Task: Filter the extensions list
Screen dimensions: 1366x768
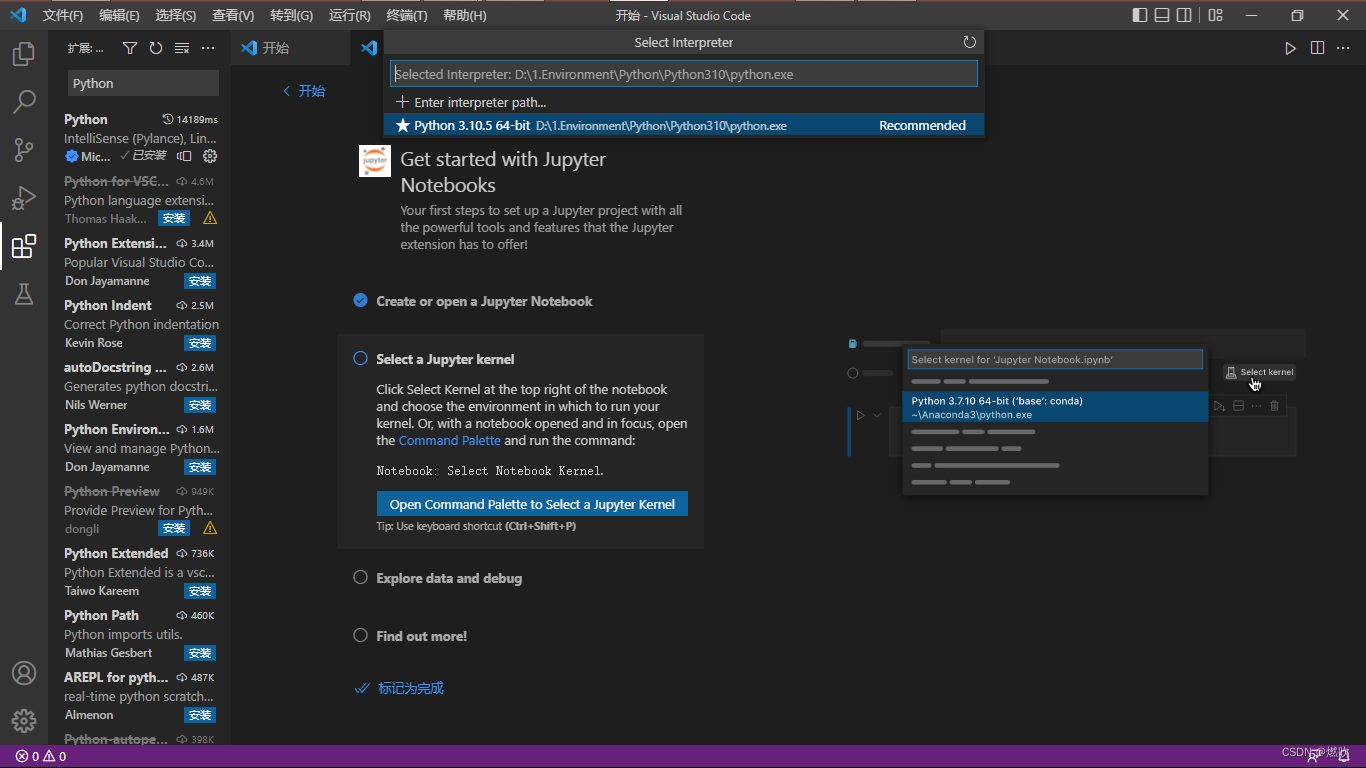Action: 129,47
